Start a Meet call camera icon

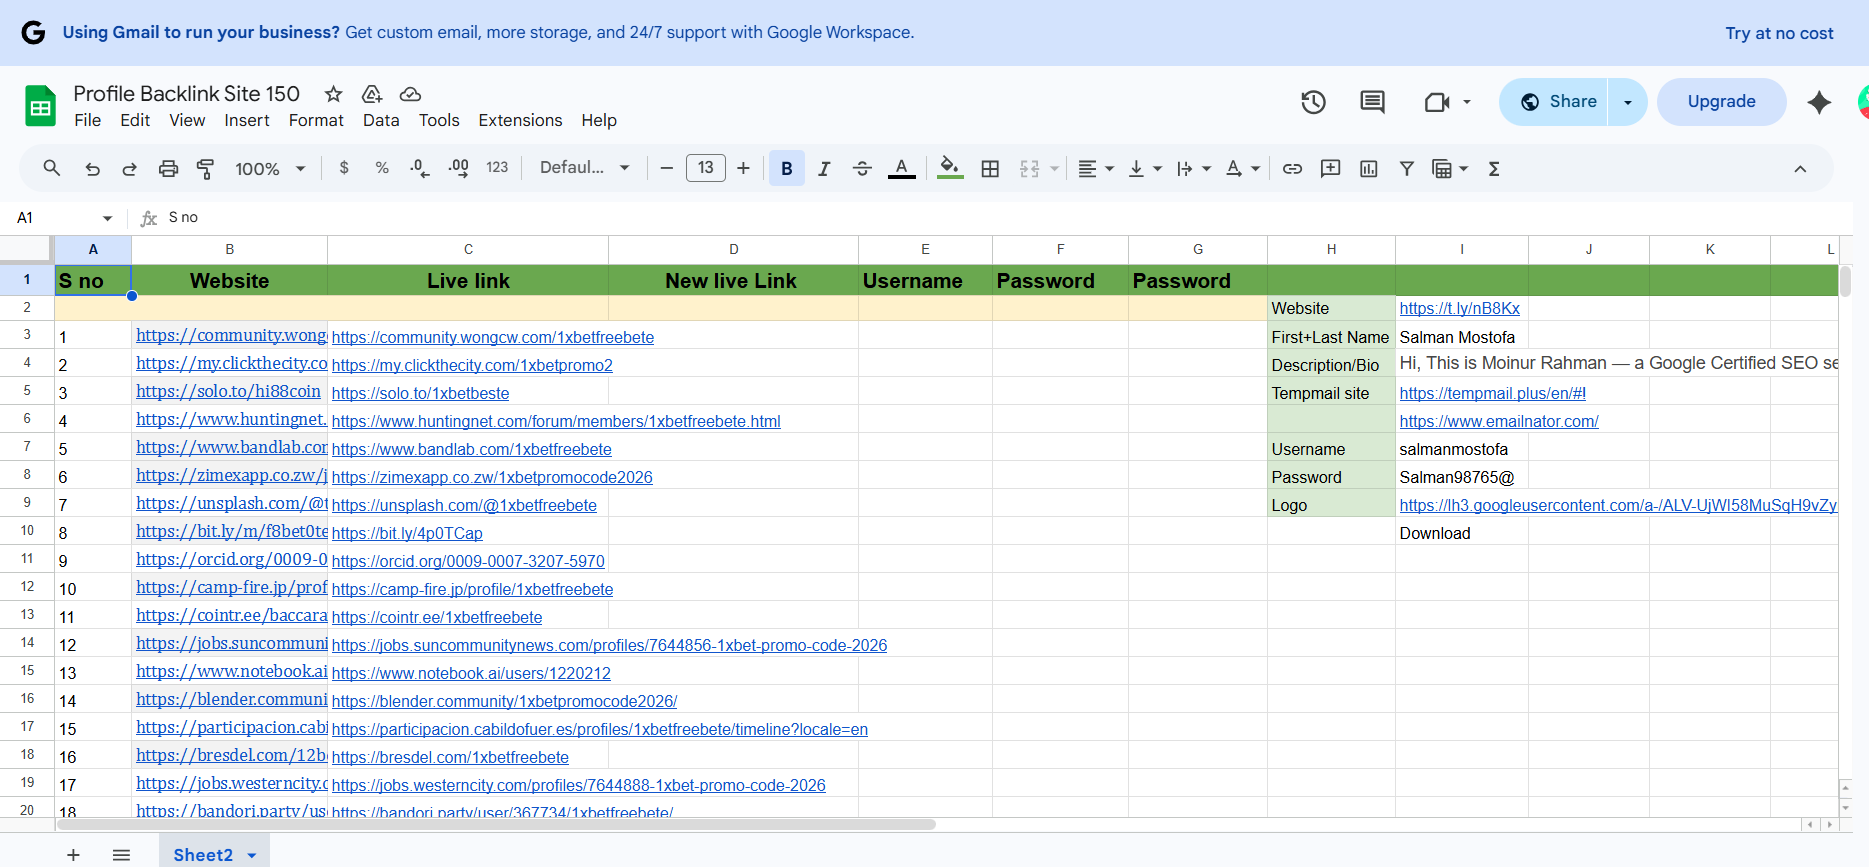click(1437, 102)
